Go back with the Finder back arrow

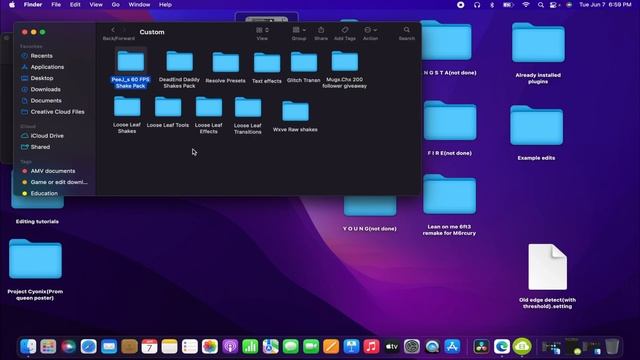tap(113, 30)
